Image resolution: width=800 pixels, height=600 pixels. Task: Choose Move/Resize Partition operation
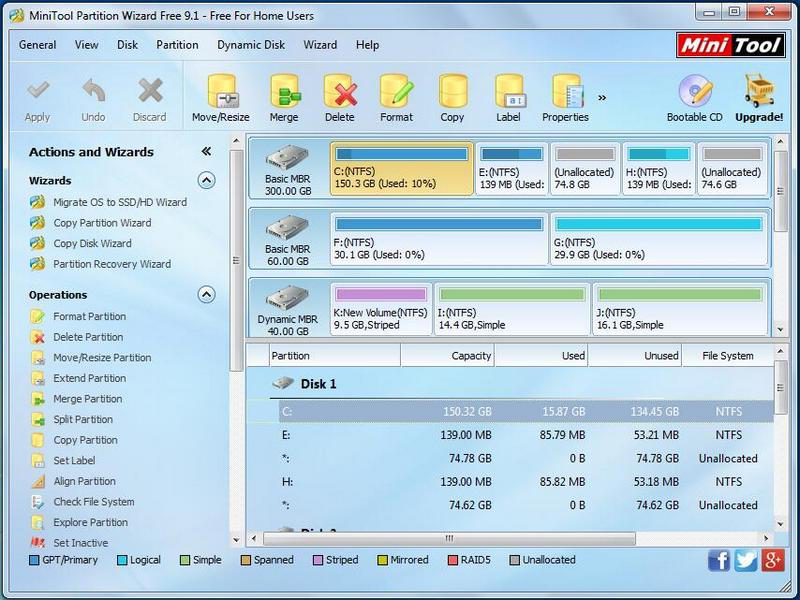click(x=91, y=358)
